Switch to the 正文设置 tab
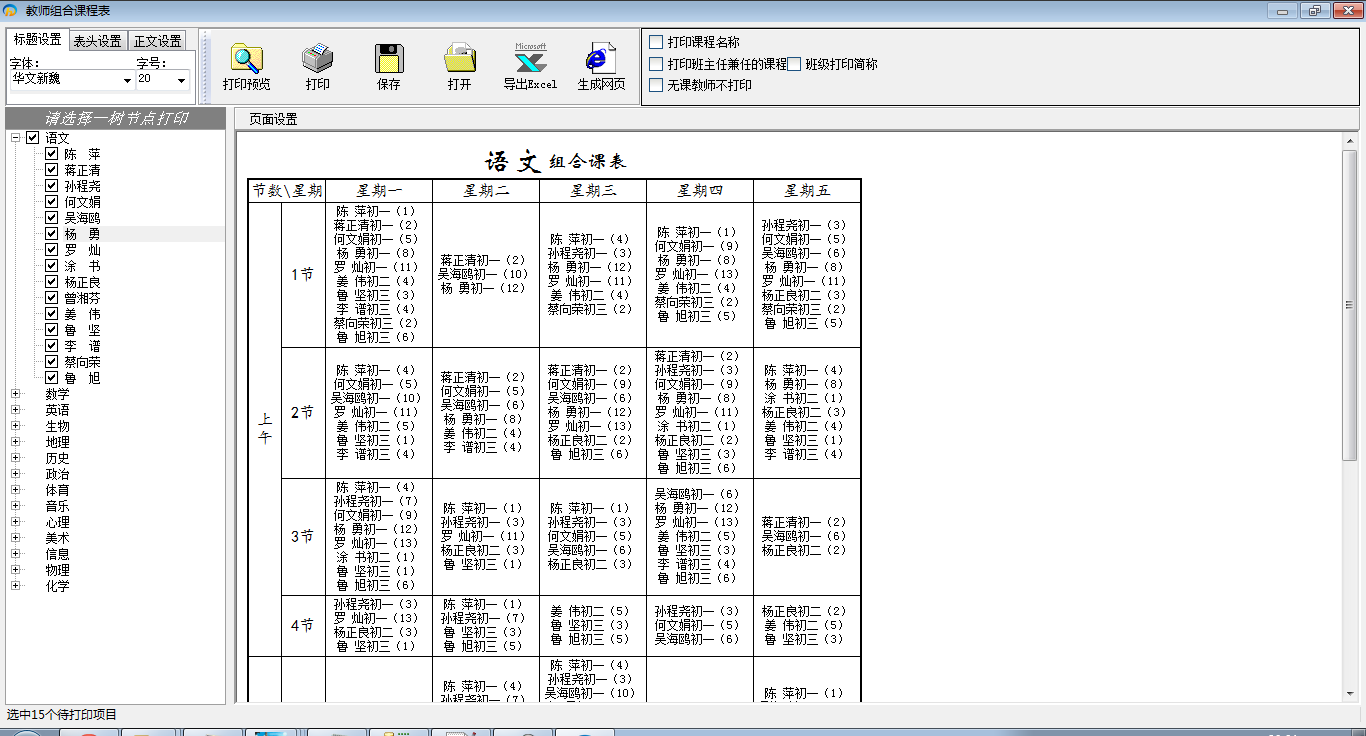The height and width of the screenshot is (736, 1366). (x=158, y=41)
